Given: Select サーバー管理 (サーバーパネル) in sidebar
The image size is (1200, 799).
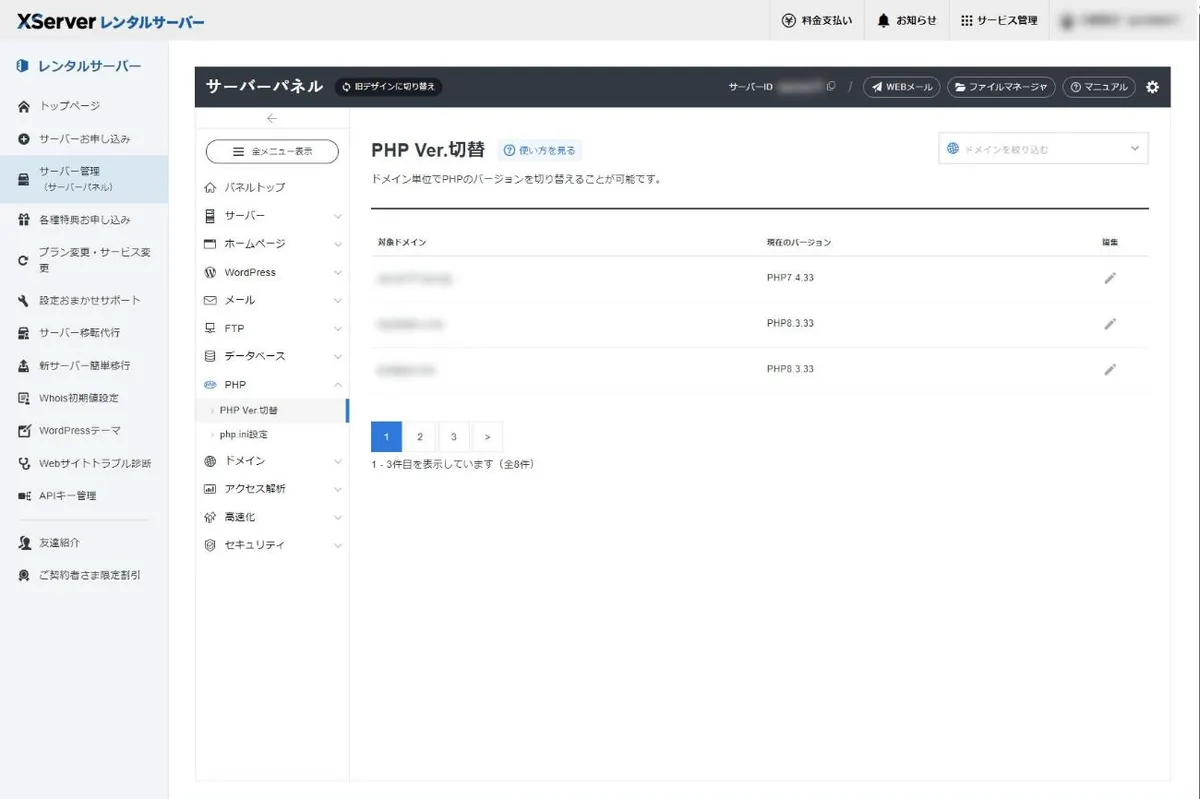Looking at the screenshot, I should (x=84, y=179).
